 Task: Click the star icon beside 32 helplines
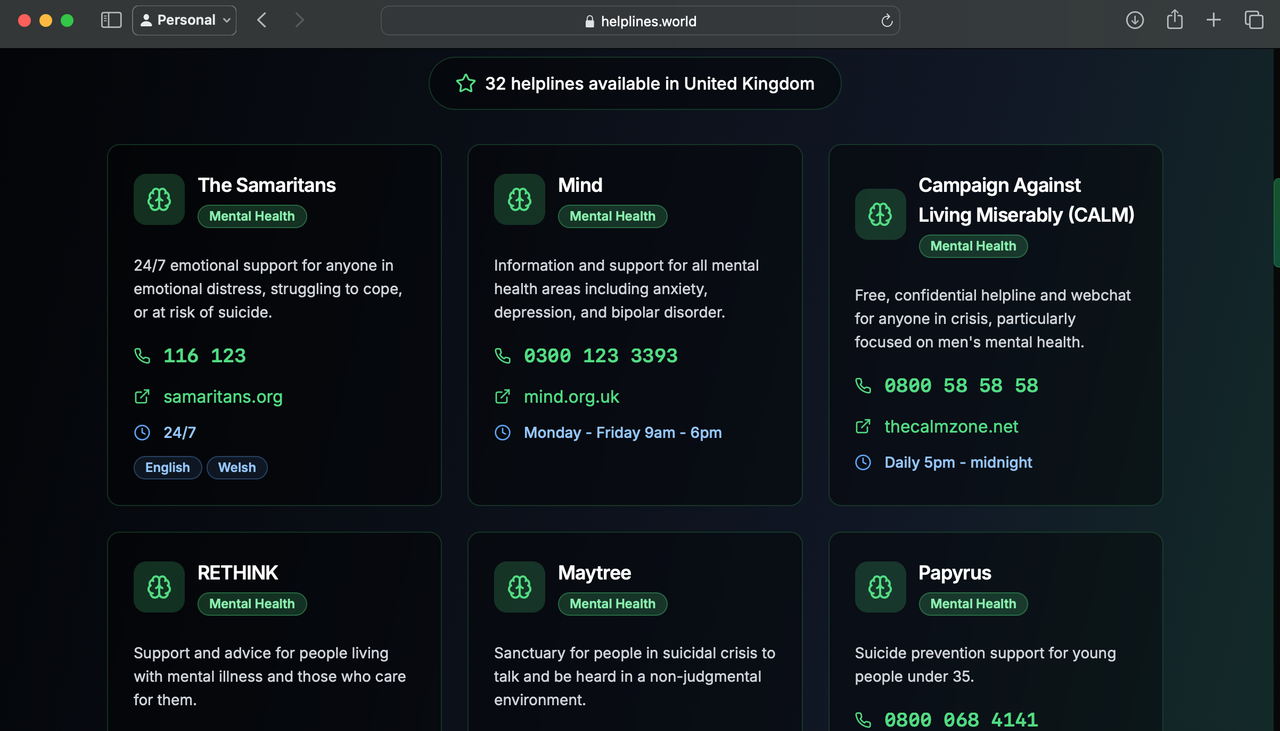pos(466,84)
